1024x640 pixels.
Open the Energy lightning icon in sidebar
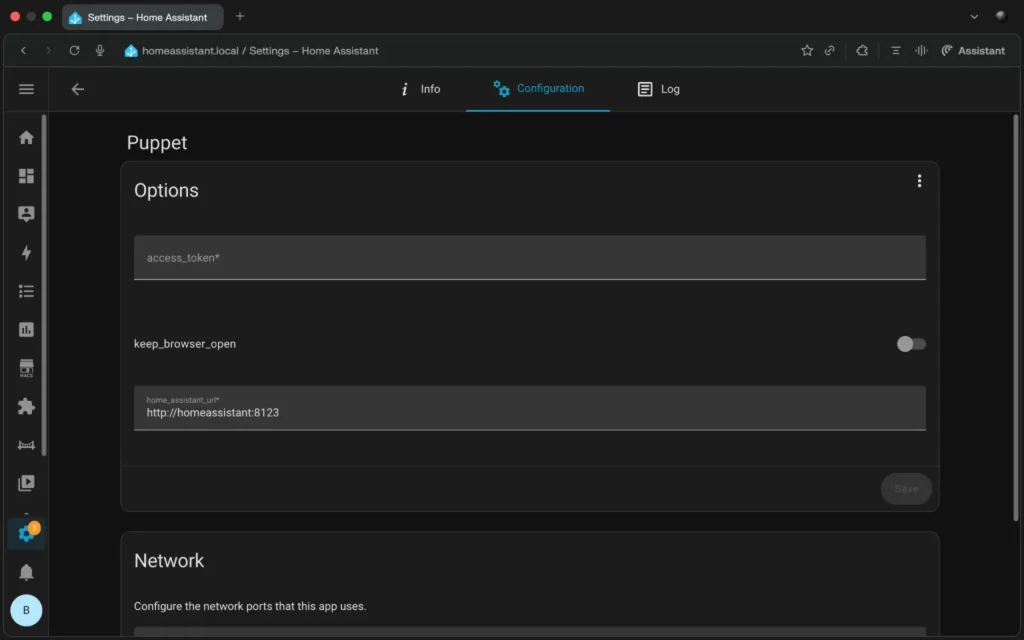click(26, 253)
